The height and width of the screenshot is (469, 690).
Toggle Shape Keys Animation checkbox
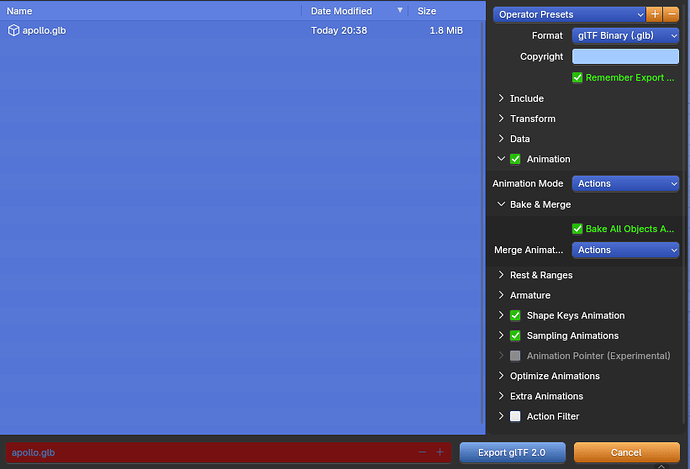516,316
